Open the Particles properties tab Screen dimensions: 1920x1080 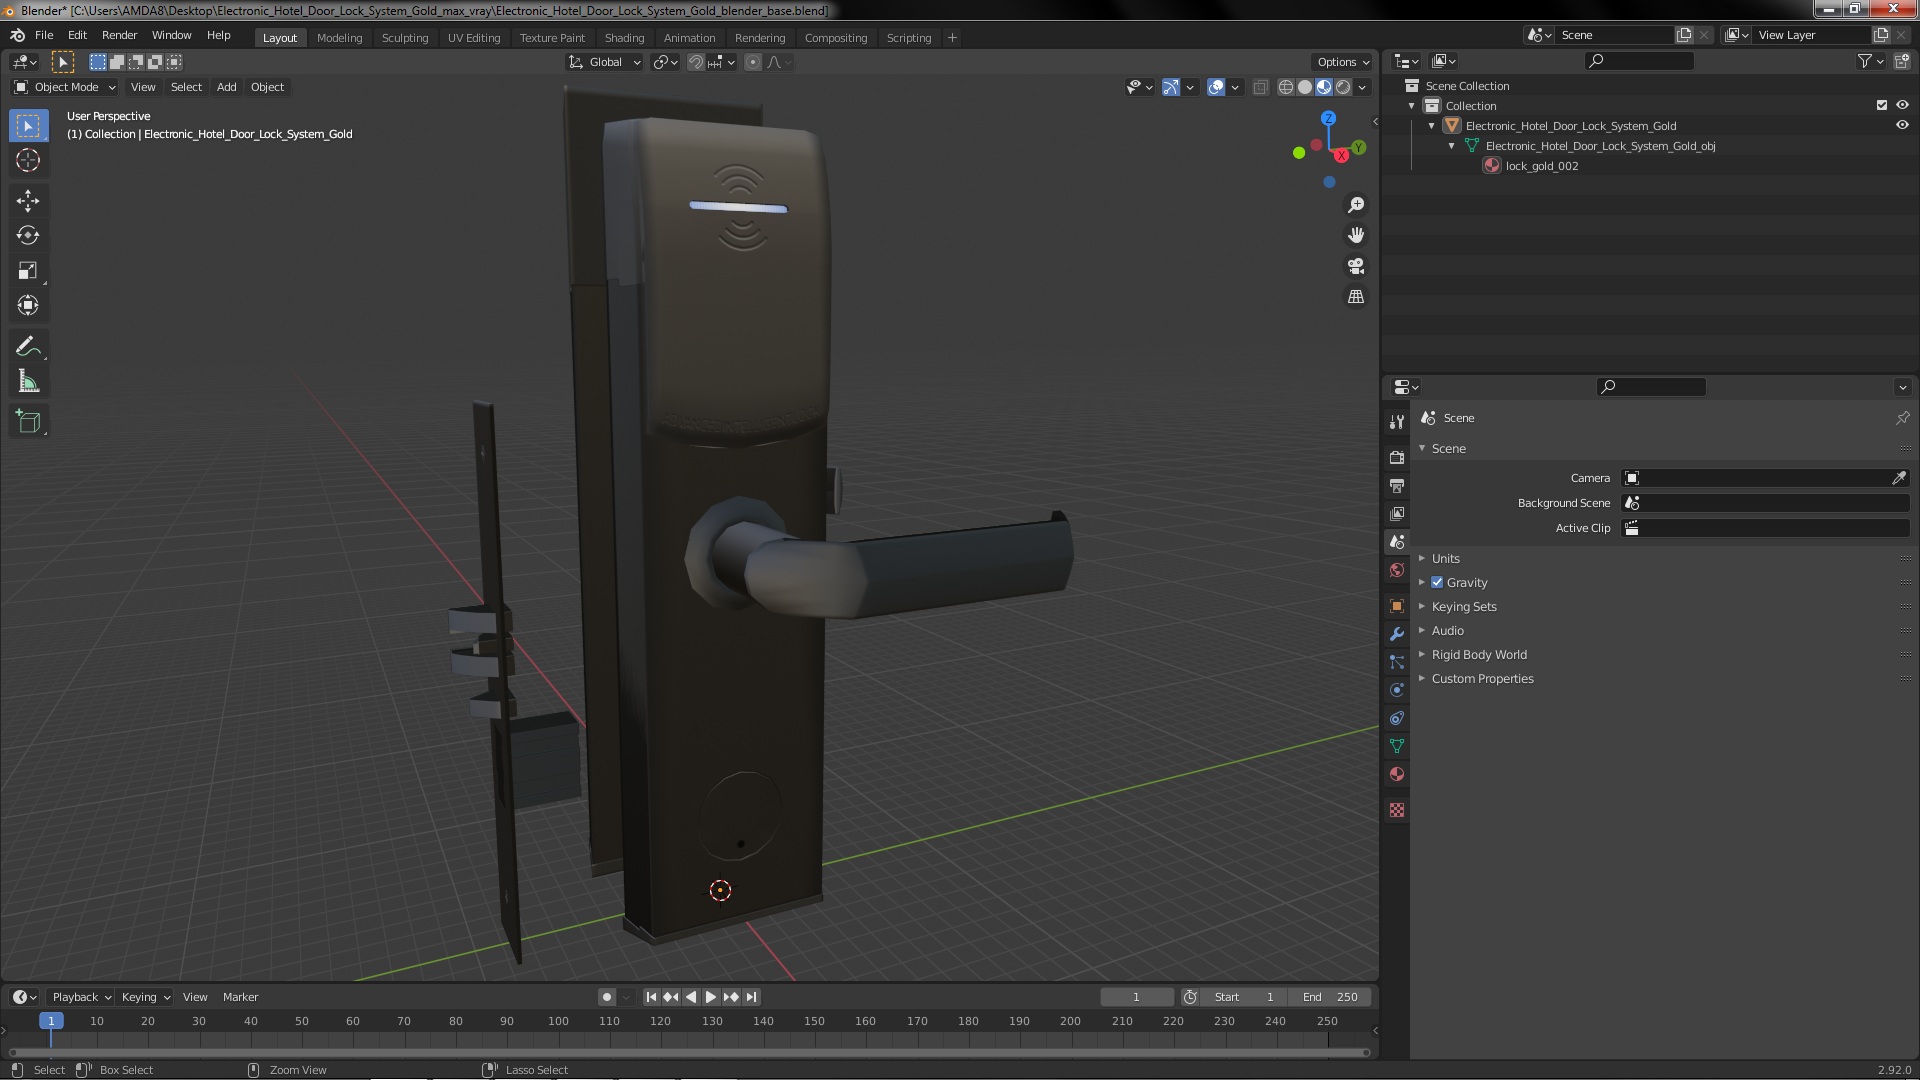click(x=1397, y=662)
